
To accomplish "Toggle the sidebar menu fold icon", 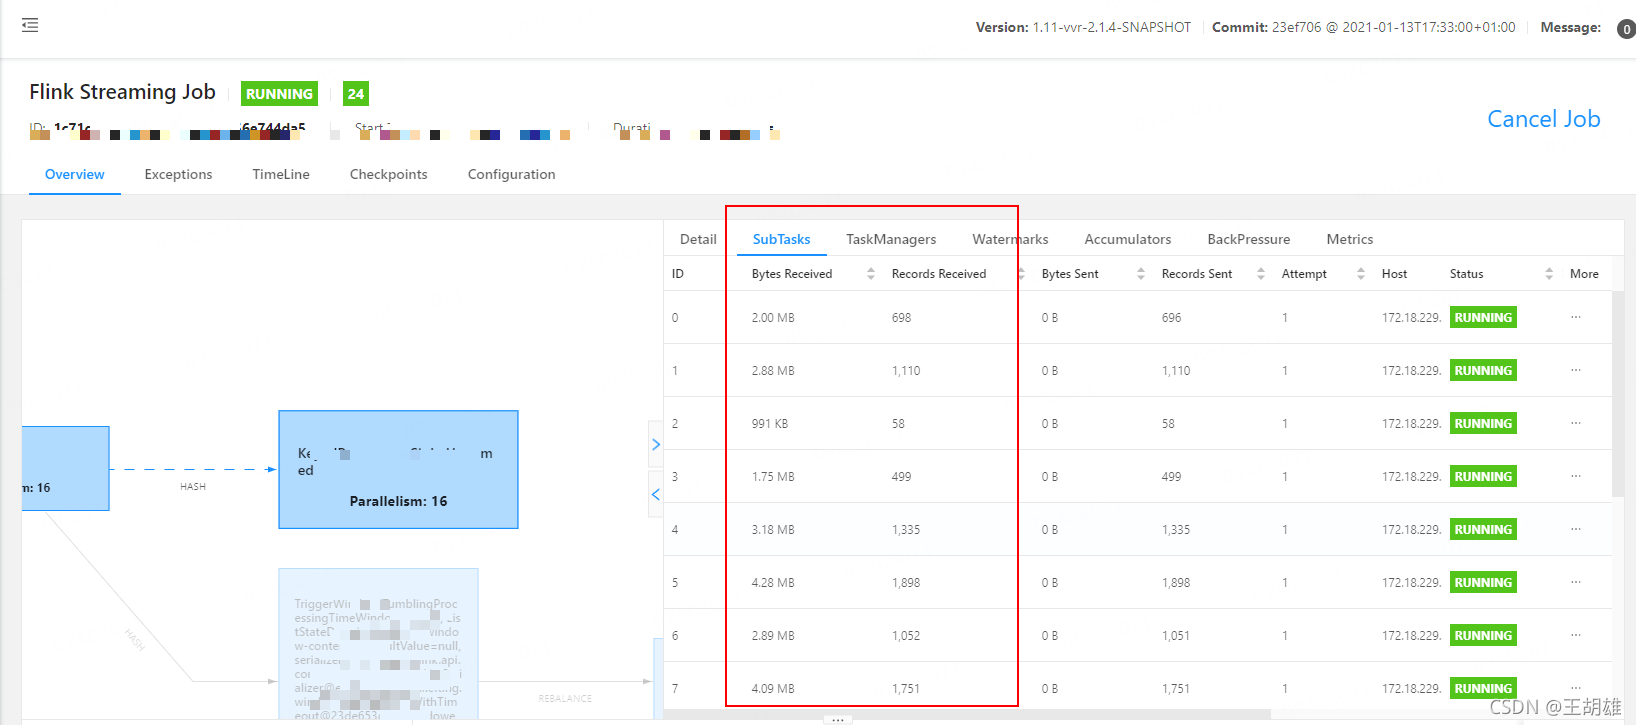I will click(30, 25).
